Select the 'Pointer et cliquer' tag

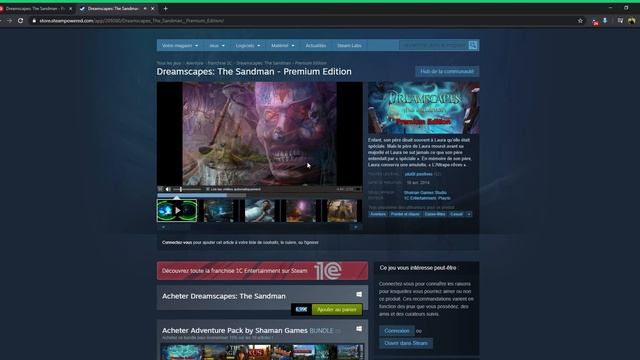(405, 214)
